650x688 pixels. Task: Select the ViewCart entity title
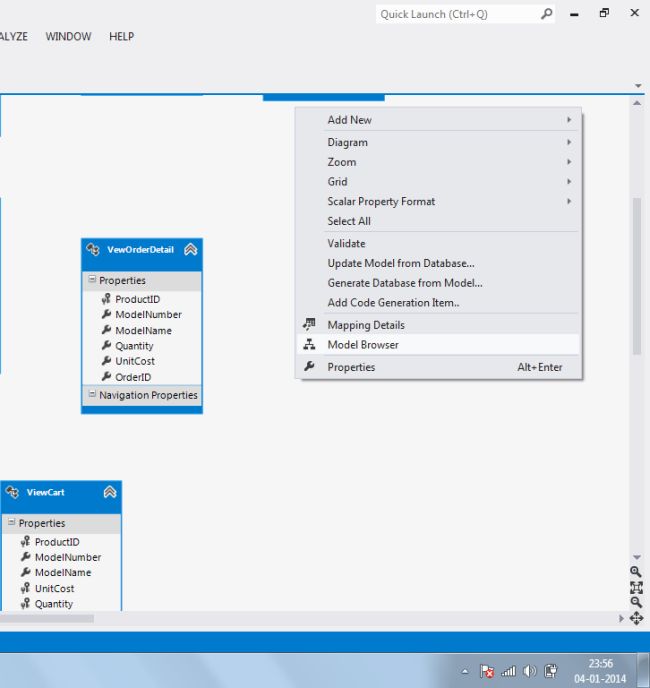[46, 492]
